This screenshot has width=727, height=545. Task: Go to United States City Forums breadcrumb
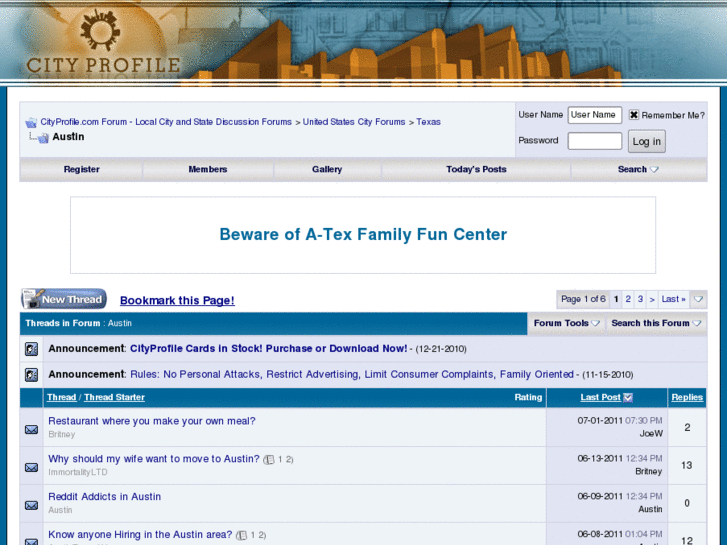pyautogui.click(x=354, y=122)
